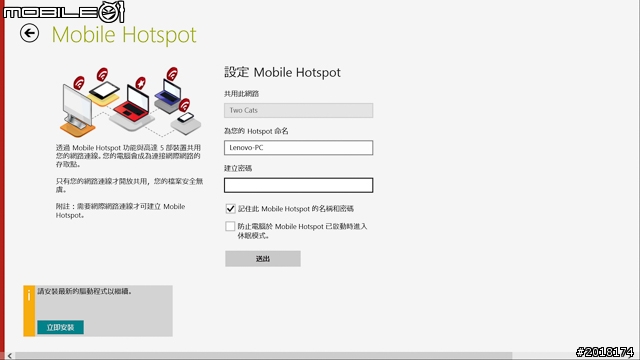
Task: Click the 立即安裝 install now button
Action: click(60, 327)
